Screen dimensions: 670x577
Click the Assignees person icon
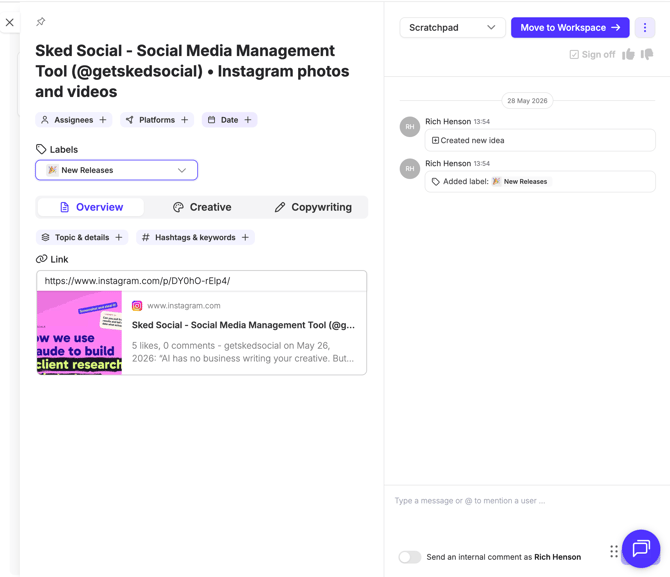(45, 120)
